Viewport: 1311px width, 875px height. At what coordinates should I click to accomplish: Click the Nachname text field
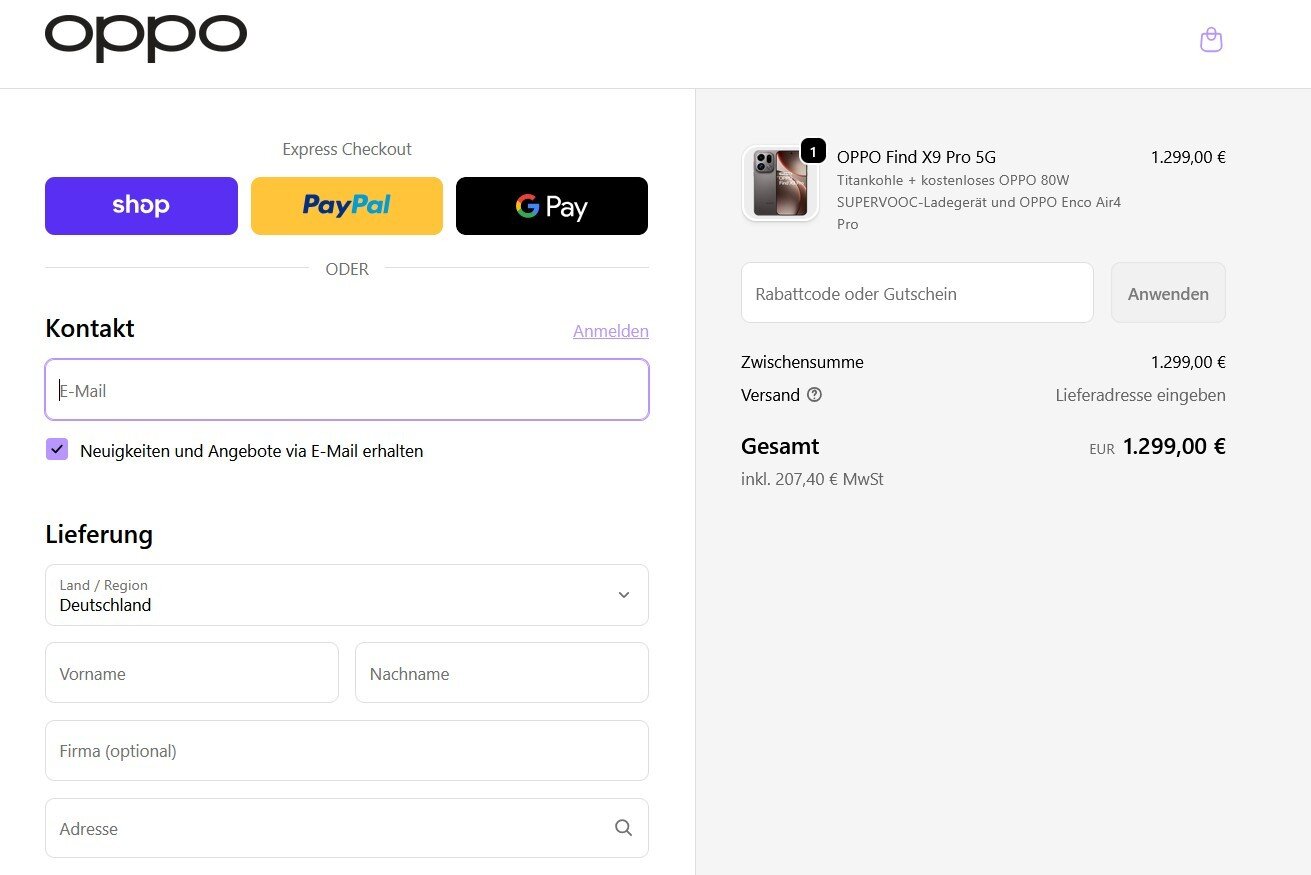[x=501, y=673]
